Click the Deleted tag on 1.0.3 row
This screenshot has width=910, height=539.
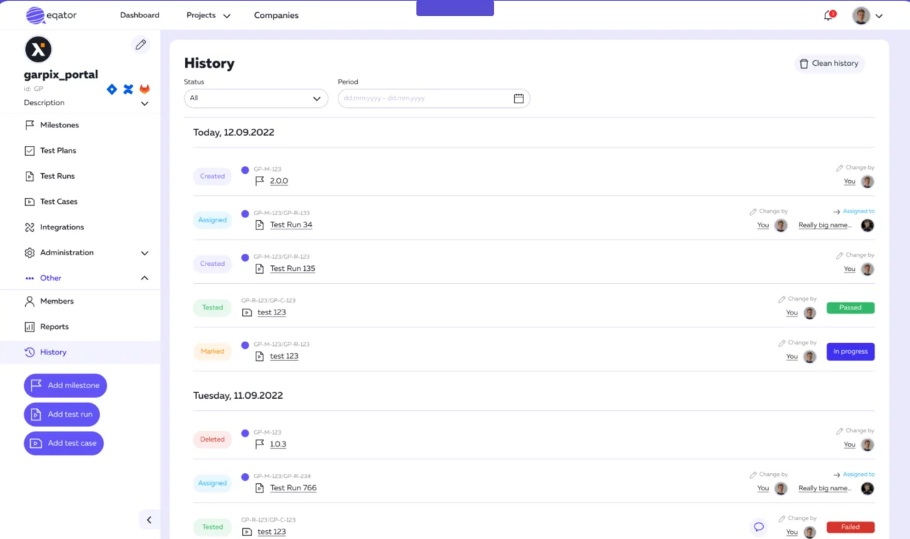tap(212, 439)
